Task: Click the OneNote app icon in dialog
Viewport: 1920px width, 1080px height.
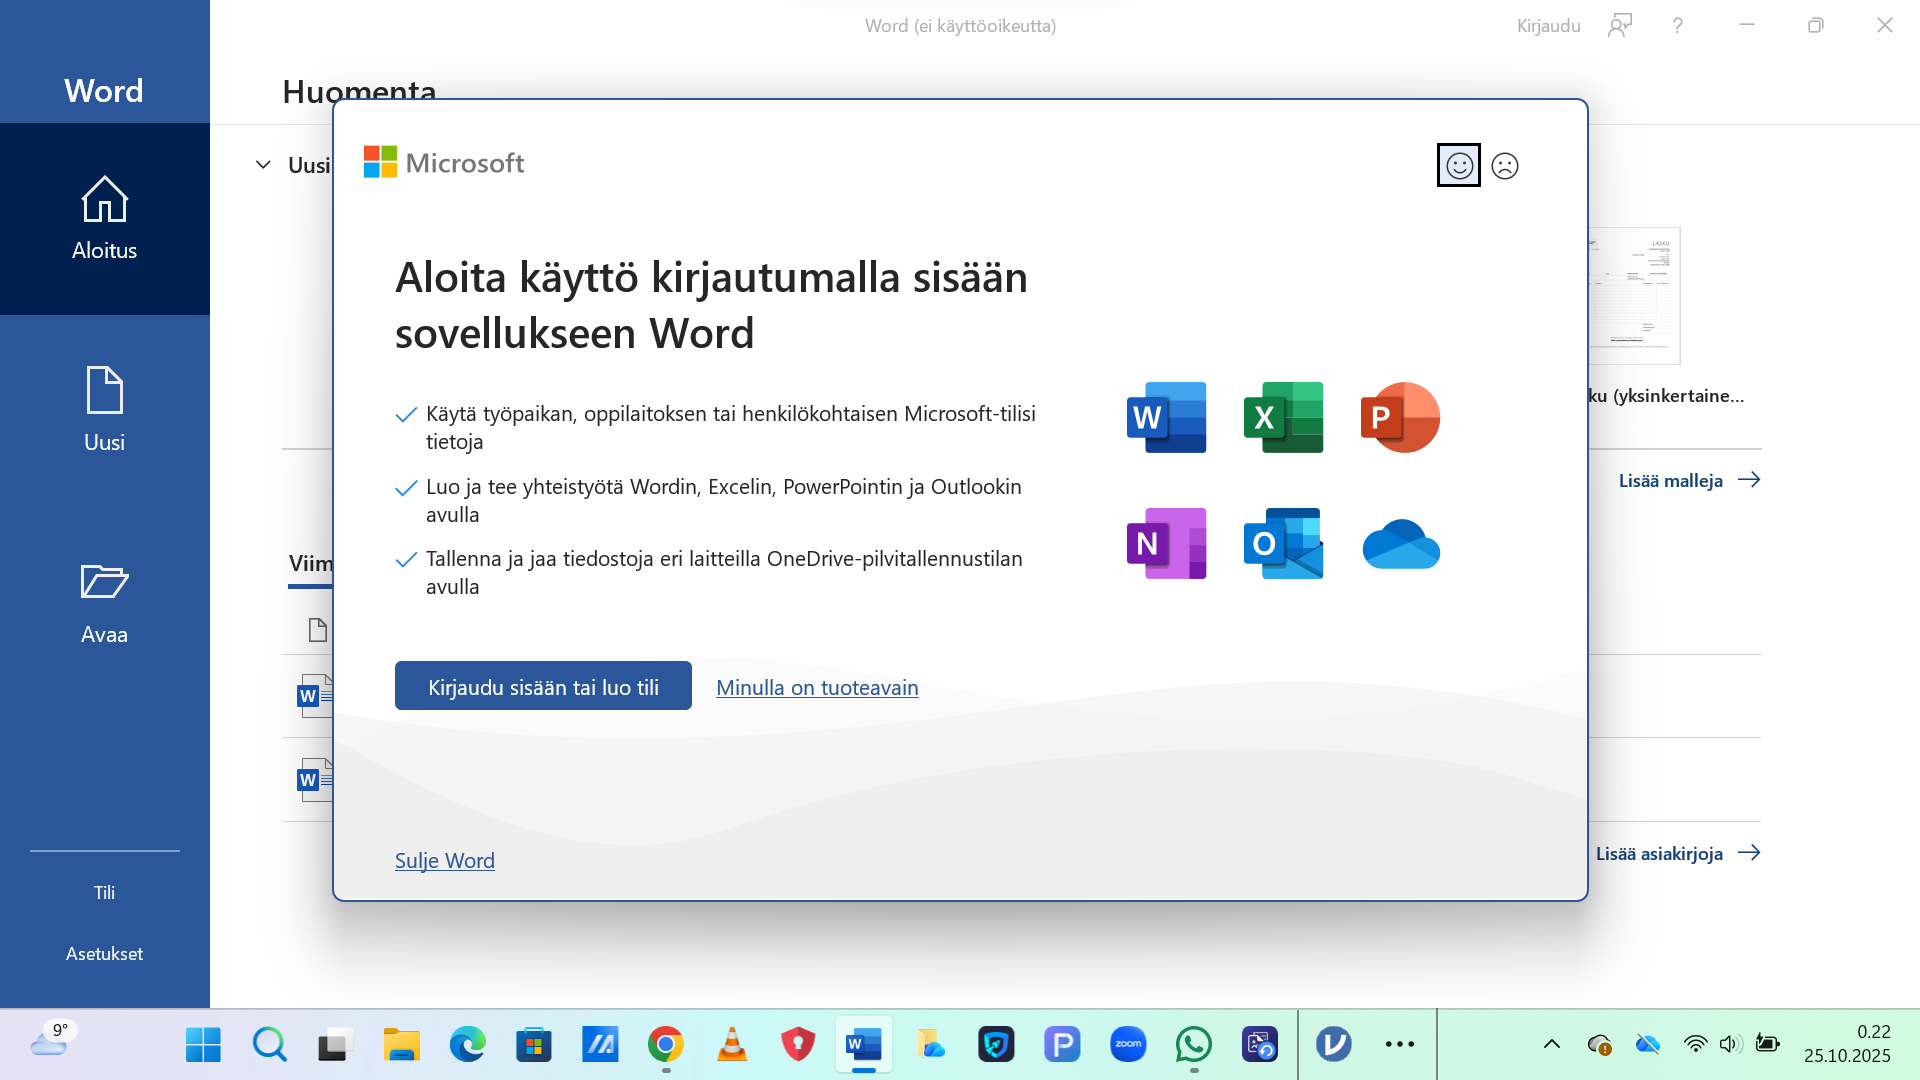Action: (1166, 543)
